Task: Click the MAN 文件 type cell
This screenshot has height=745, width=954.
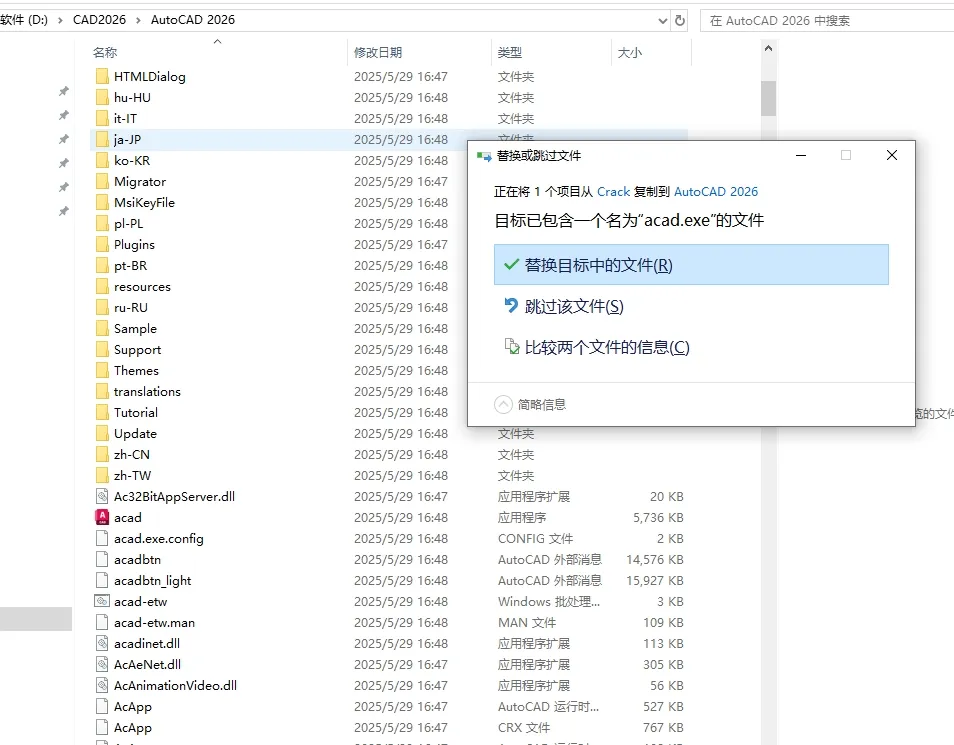Action: point(527,623)
